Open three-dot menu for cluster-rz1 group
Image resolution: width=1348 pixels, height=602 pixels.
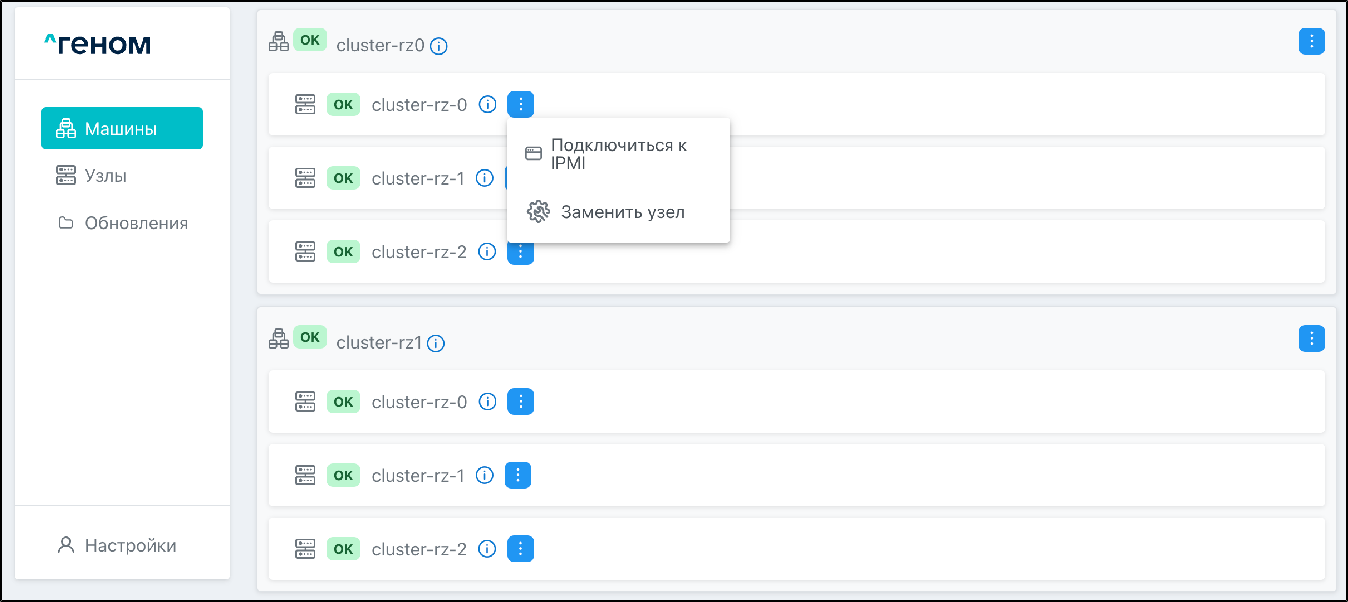pyautogui.click(x=1311, y=338)
